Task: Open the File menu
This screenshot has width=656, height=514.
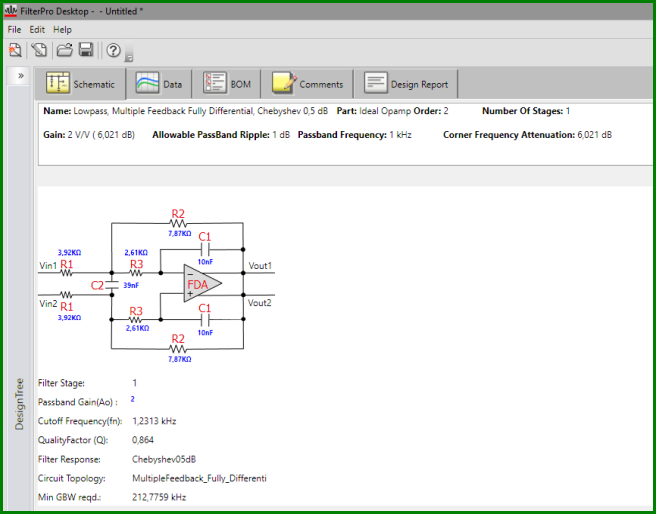Action: 14,30
